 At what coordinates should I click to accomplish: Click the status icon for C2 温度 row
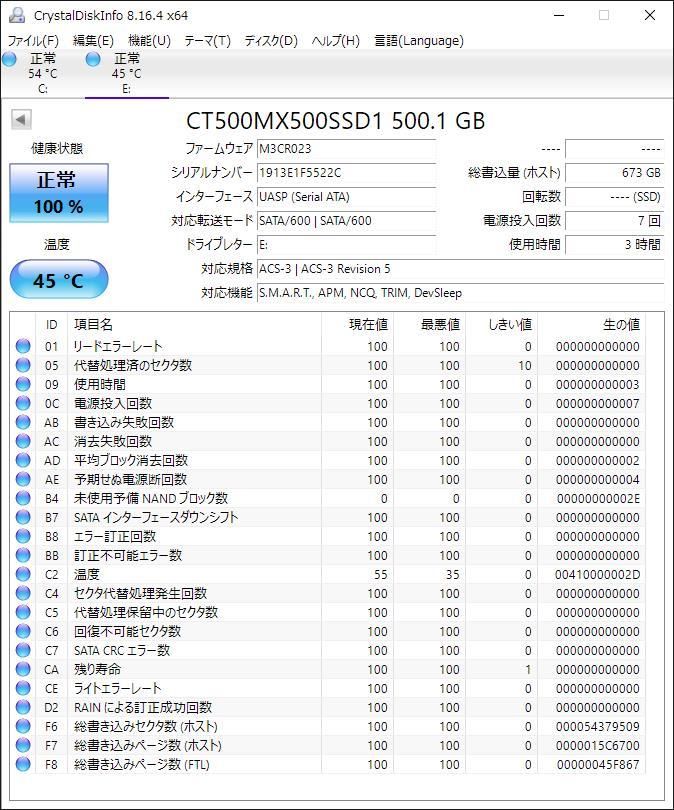coord(23,574)
